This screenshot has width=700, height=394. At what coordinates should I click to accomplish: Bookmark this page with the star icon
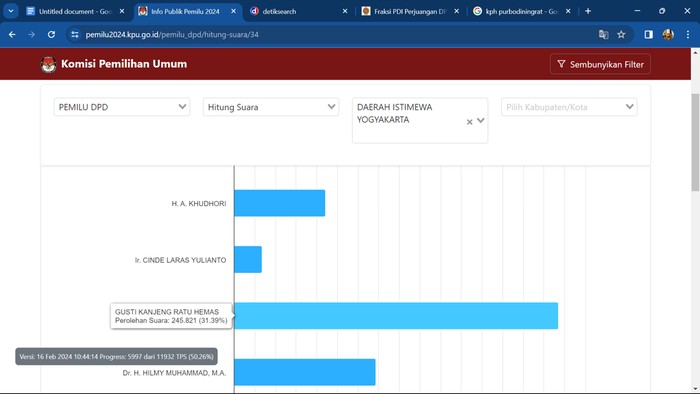click(621, 34)
